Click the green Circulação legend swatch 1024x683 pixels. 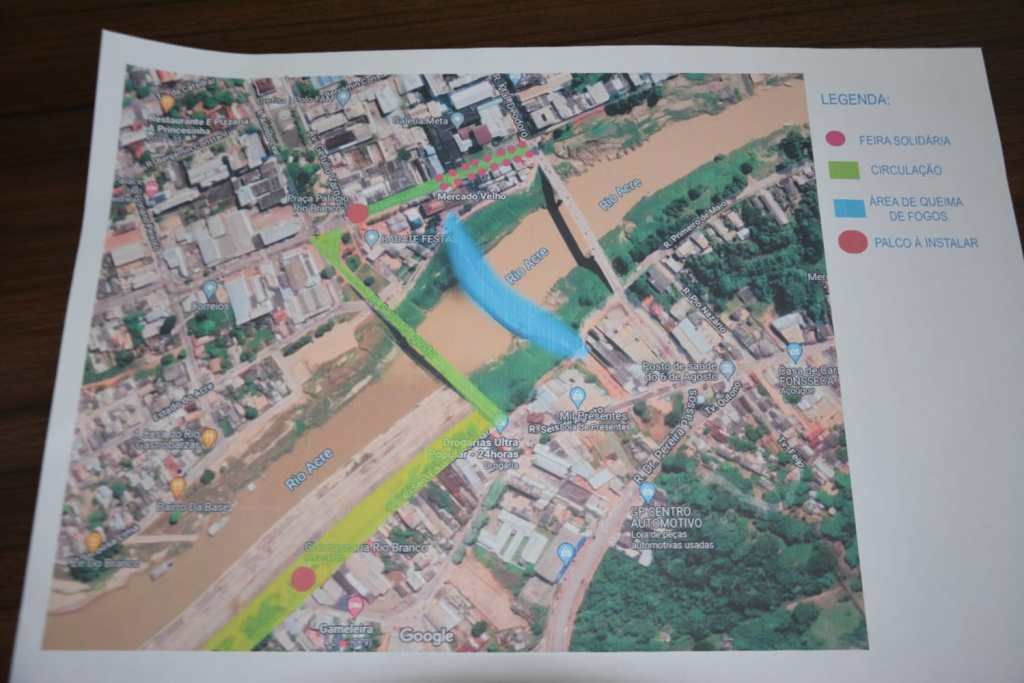click(x=843, y=171)
